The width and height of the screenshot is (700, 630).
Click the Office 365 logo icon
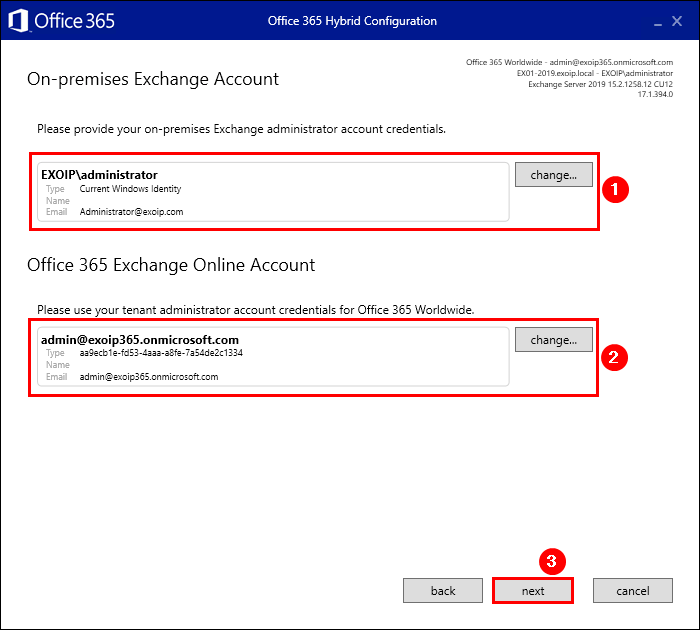coord(17,20)
